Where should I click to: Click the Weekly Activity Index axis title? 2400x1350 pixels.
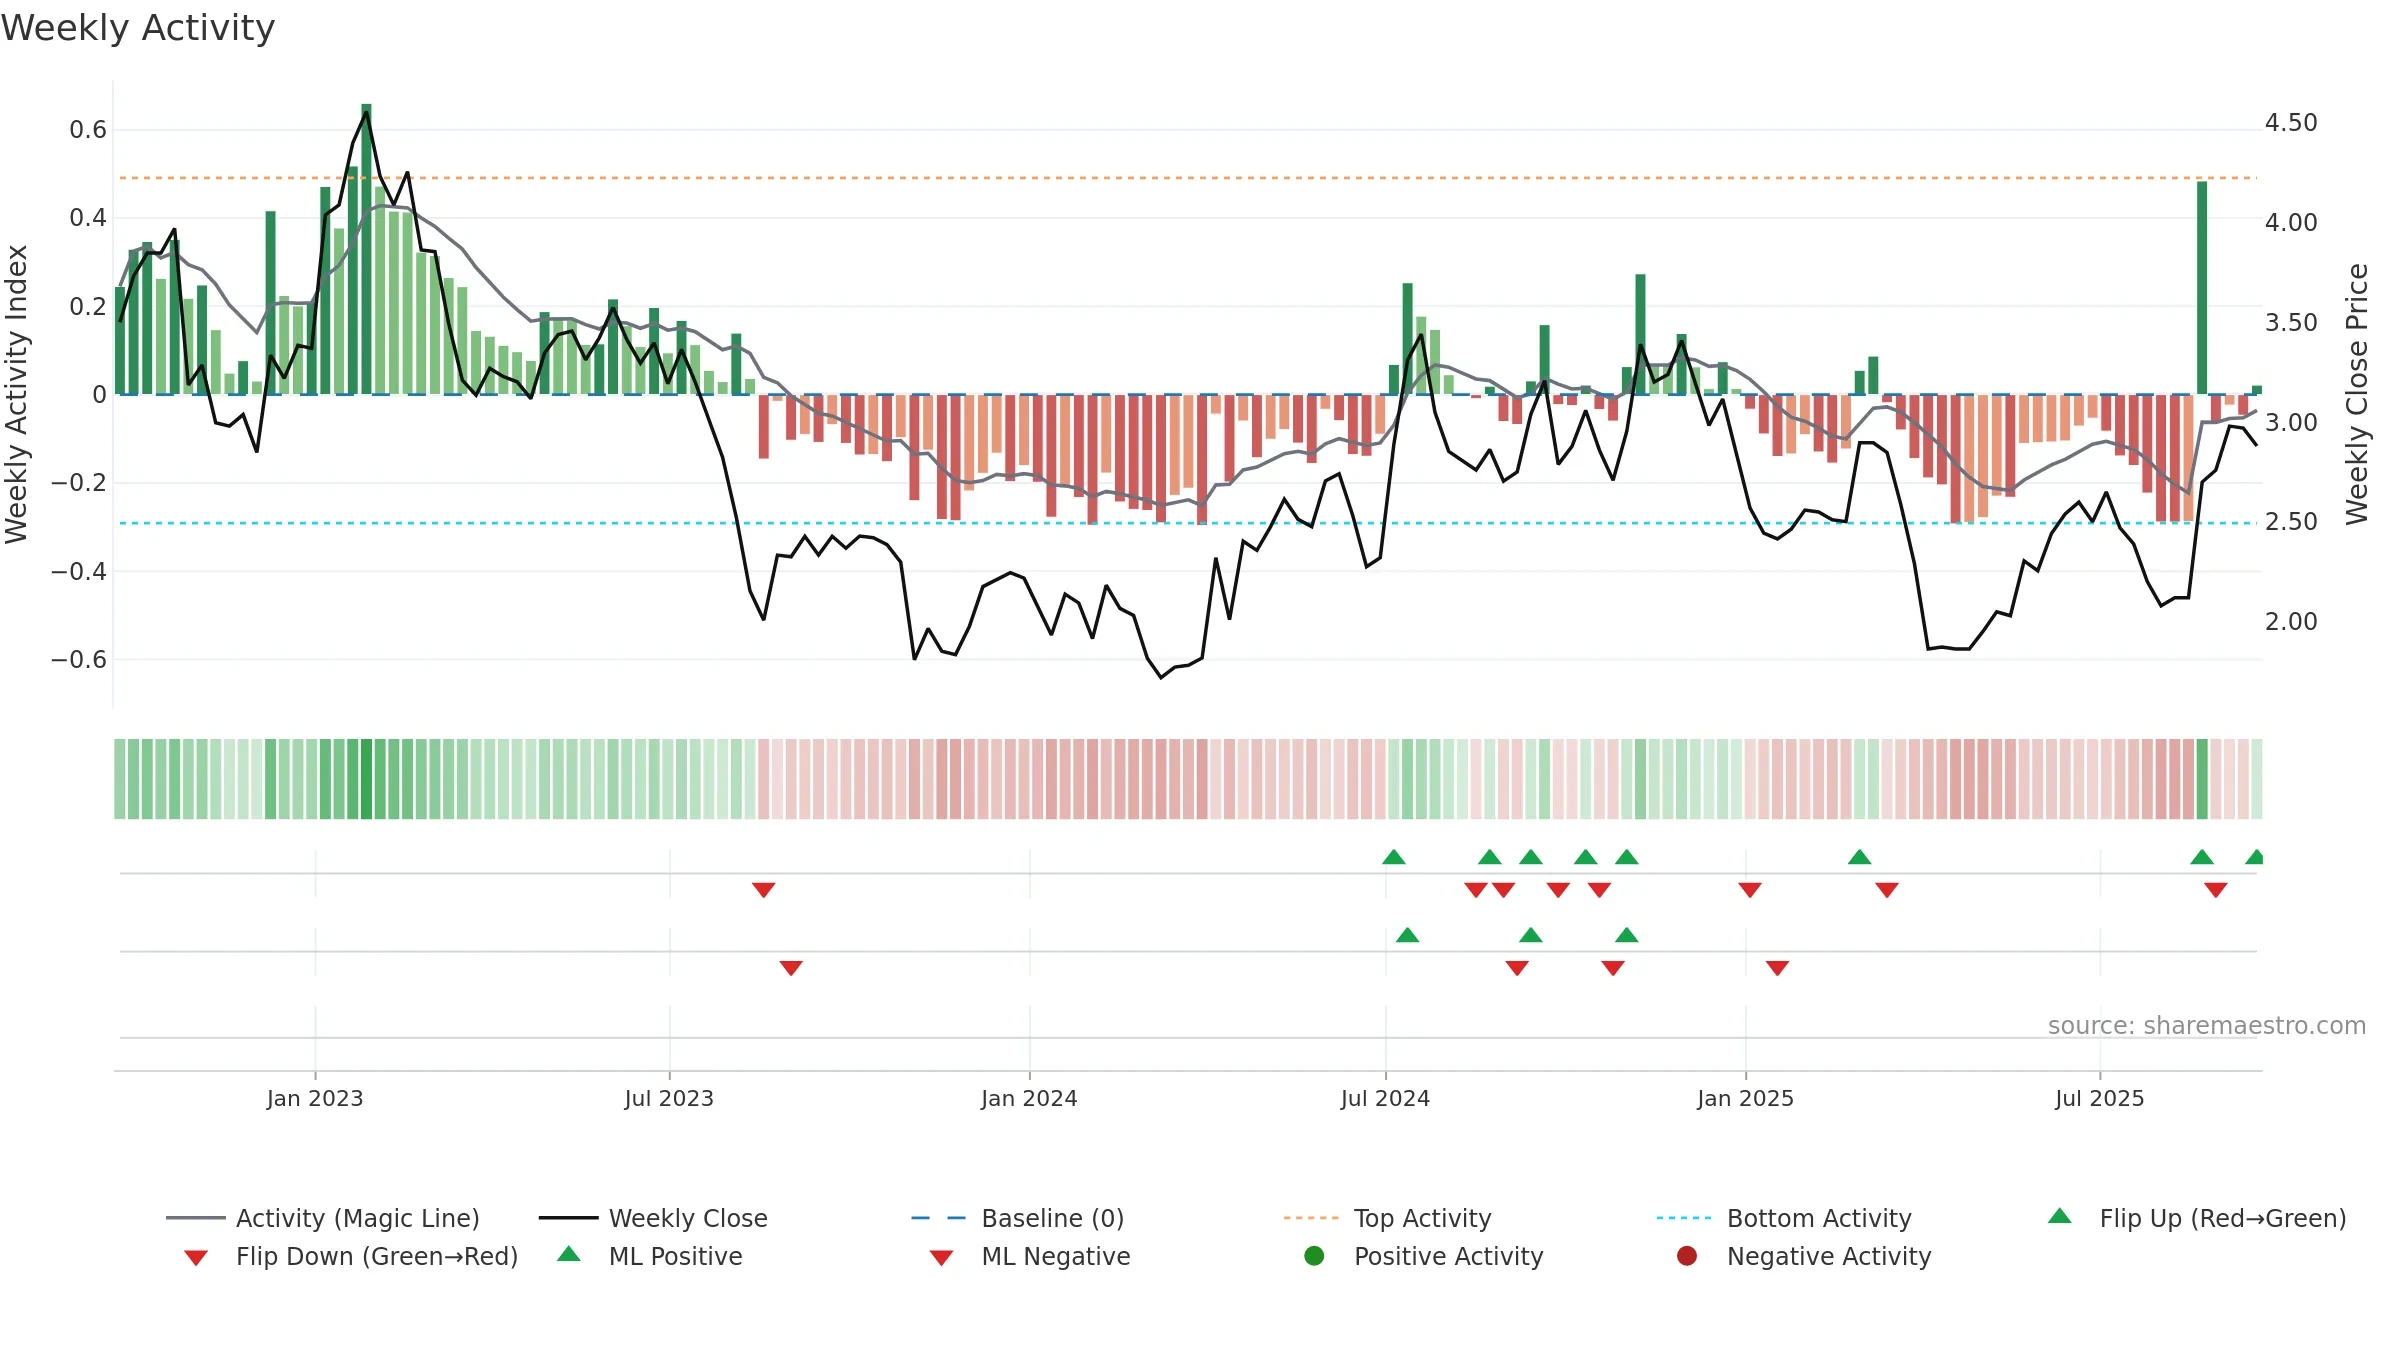(x=17, y=394)
